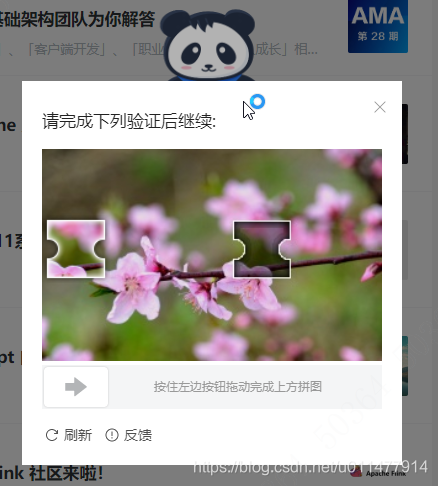The height and width of the screenshot is (486, 438).
Task: Click the gray arrow slider handle
Action: pos(76,387)
